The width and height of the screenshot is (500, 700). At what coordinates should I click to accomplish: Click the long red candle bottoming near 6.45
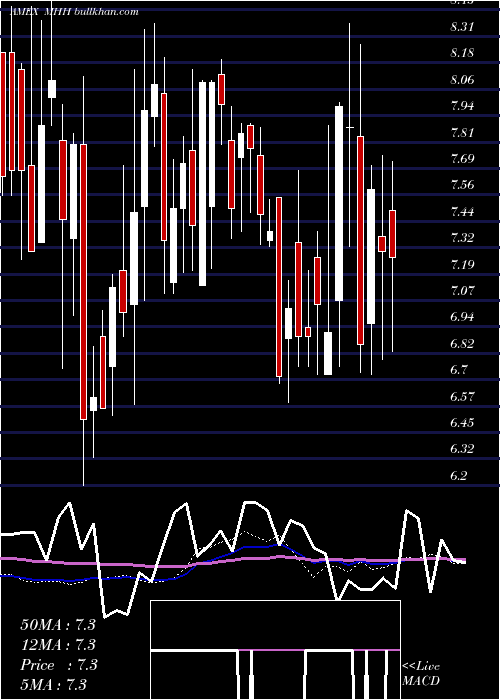83,282
